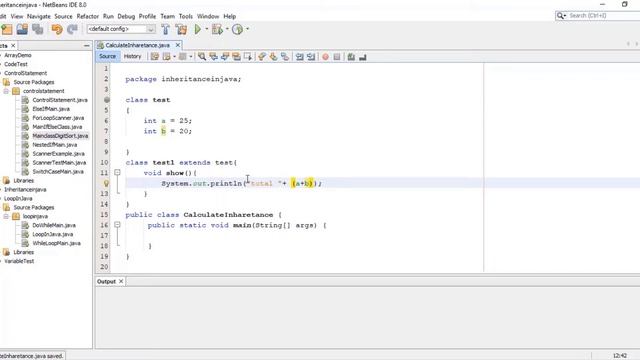Select MainclassDigitSort.java in the tree

click(x=60, y=136)
